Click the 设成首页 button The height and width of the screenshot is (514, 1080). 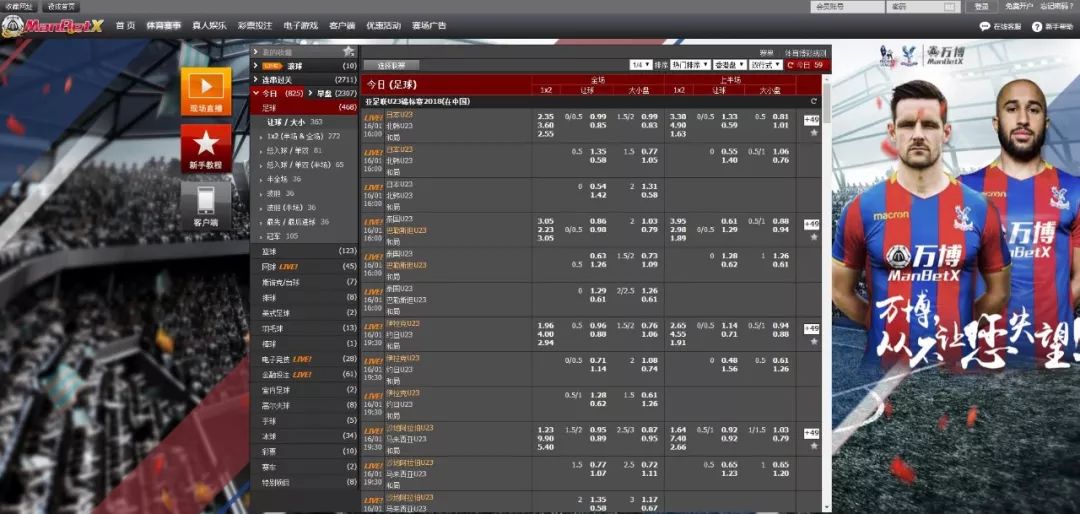(x=61, y=7)
